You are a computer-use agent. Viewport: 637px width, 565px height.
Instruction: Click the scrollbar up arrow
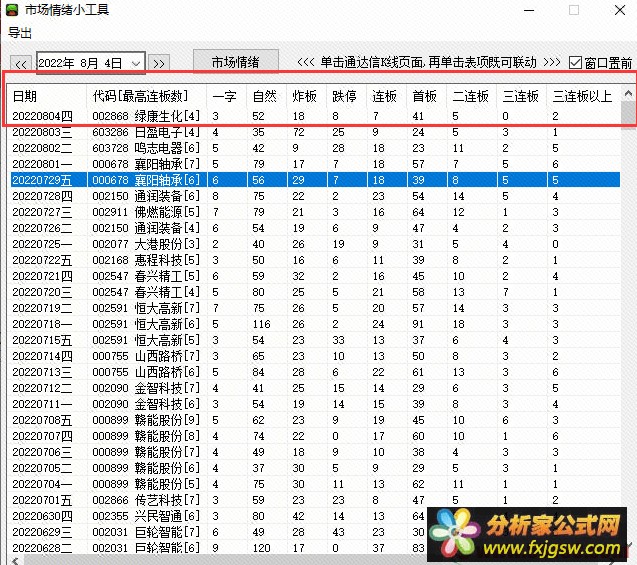(x=628, y=94)
